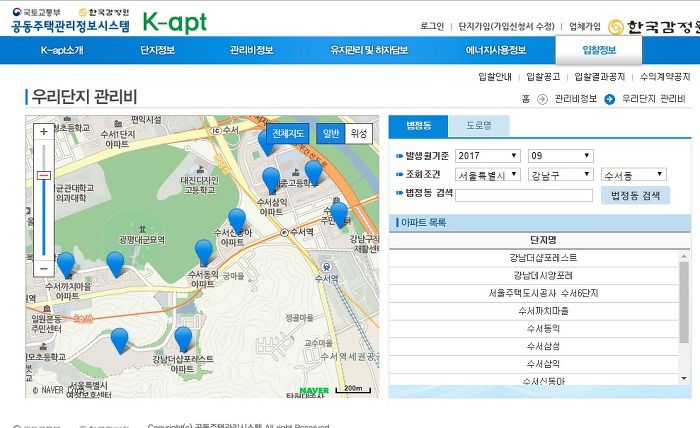Select map pin above 강남더샵포레스트 아파트

pyautogui.click(x=183, y=340)
